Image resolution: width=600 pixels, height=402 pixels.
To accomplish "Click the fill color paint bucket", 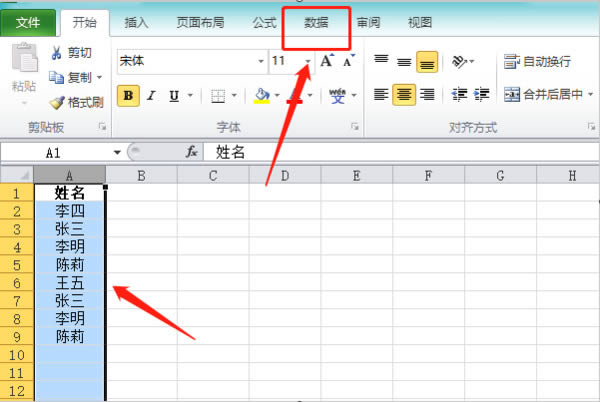I will 262,96.
